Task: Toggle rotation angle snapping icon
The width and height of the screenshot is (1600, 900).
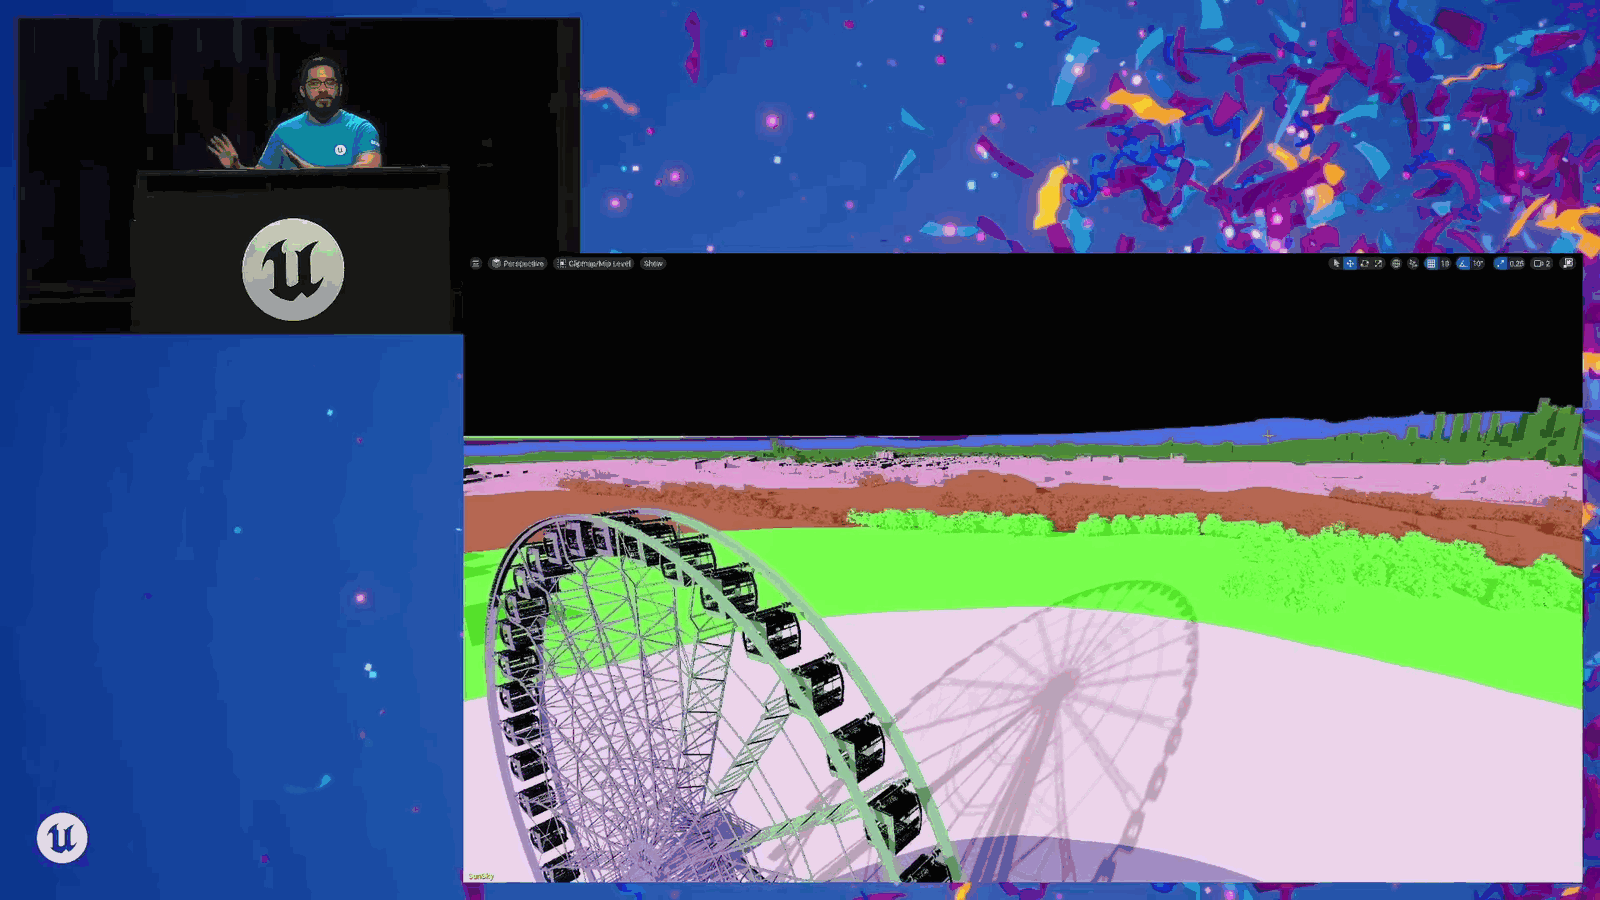Action: pos(1463,263)
